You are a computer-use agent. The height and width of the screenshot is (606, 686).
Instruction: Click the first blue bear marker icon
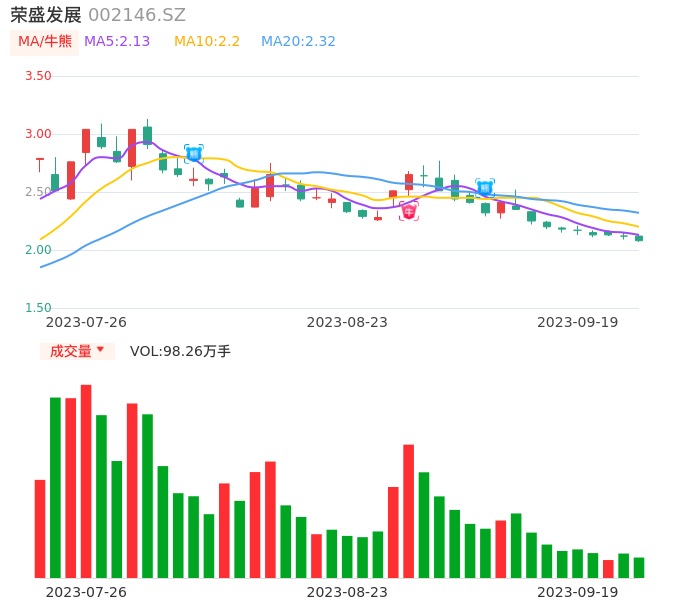(x=193, y=153)
